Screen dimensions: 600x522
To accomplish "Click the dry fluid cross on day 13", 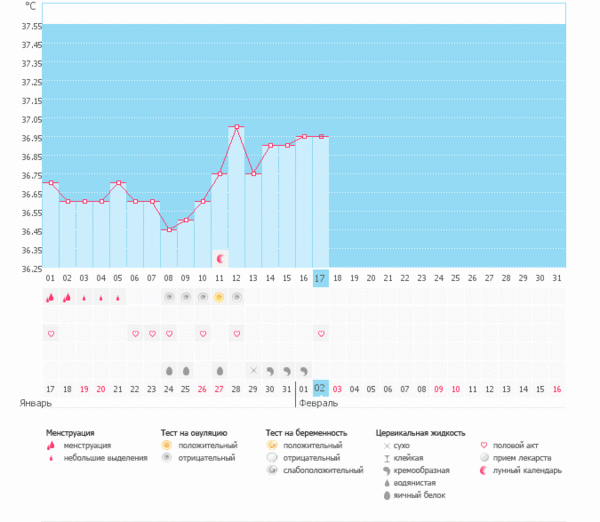I will [x=253, y=370].
